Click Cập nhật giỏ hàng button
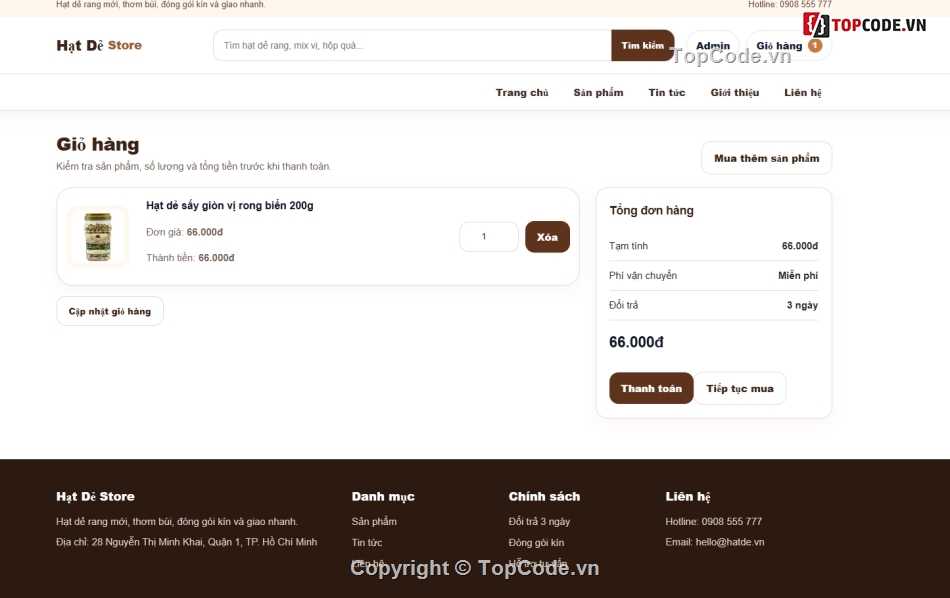950x598 pixels. (x=110, y=311)
